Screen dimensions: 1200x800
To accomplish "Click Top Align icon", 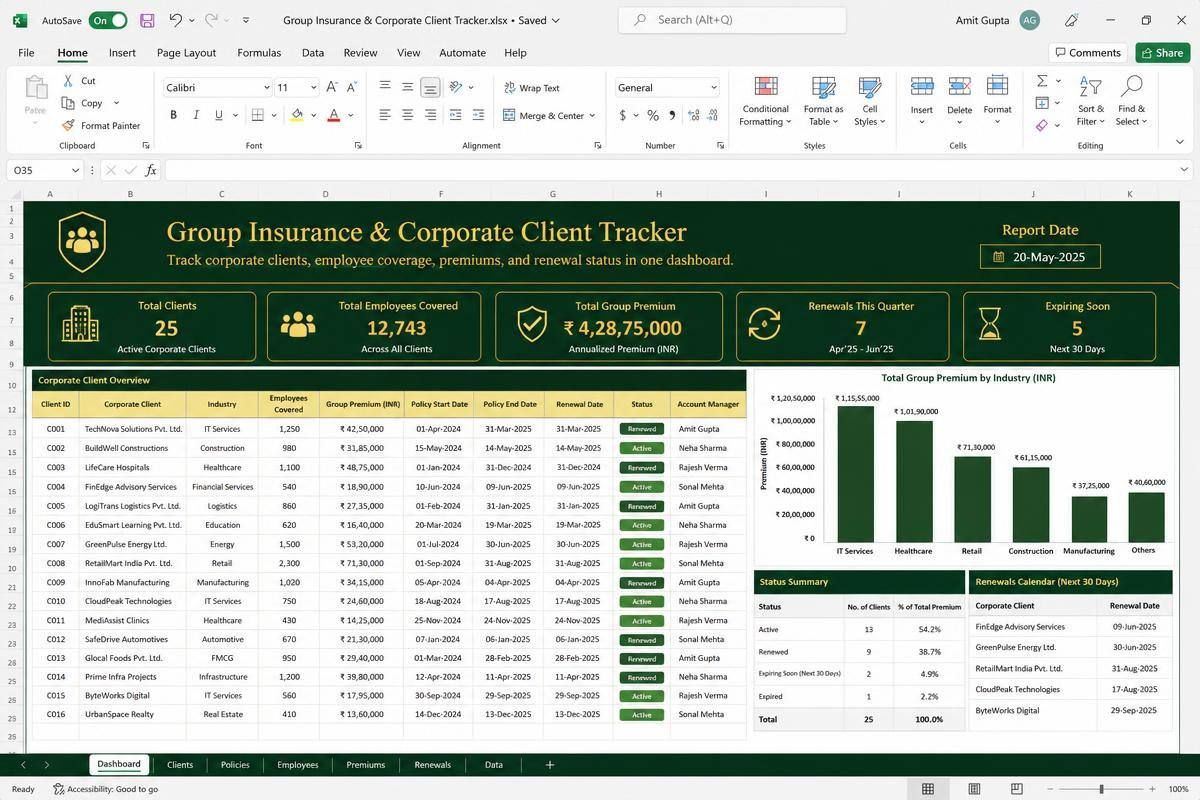I will [x=384, y=87].
